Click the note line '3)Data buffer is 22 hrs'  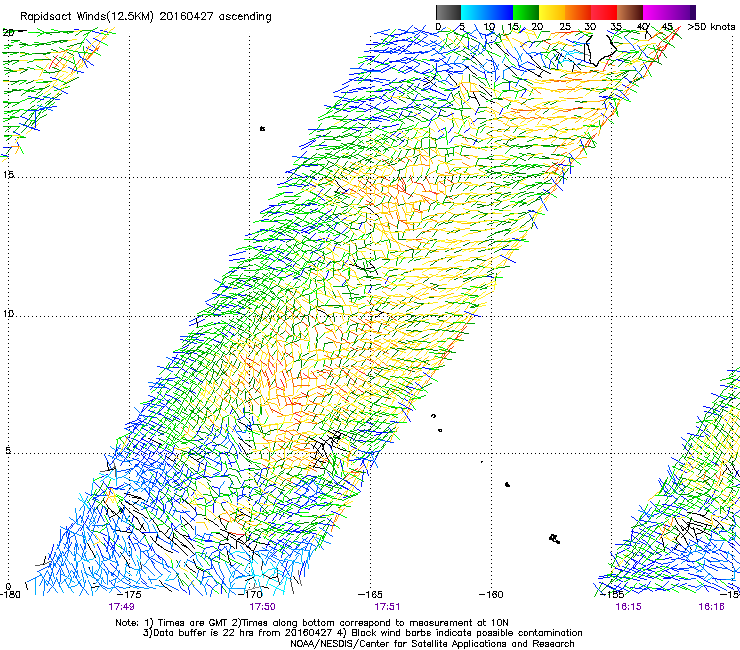point(362,633)
